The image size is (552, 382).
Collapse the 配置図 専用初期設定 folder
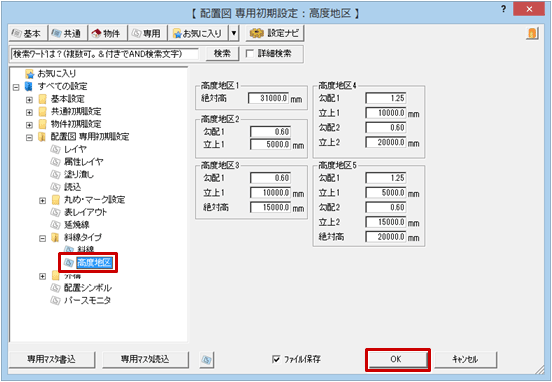30,137
